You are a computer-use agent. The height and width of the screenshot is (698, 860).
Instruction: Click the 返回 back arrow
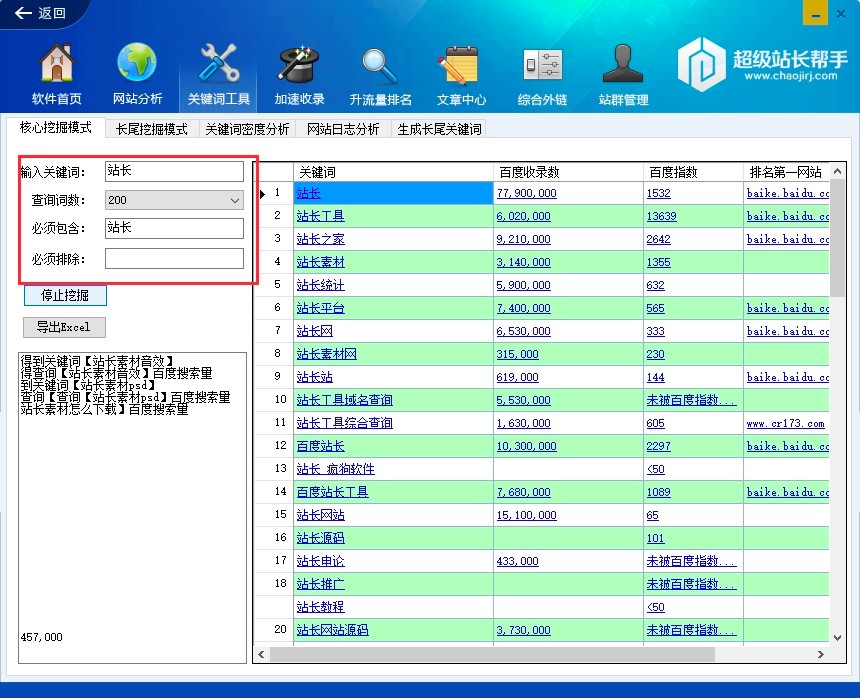click(x=40, y=13)
